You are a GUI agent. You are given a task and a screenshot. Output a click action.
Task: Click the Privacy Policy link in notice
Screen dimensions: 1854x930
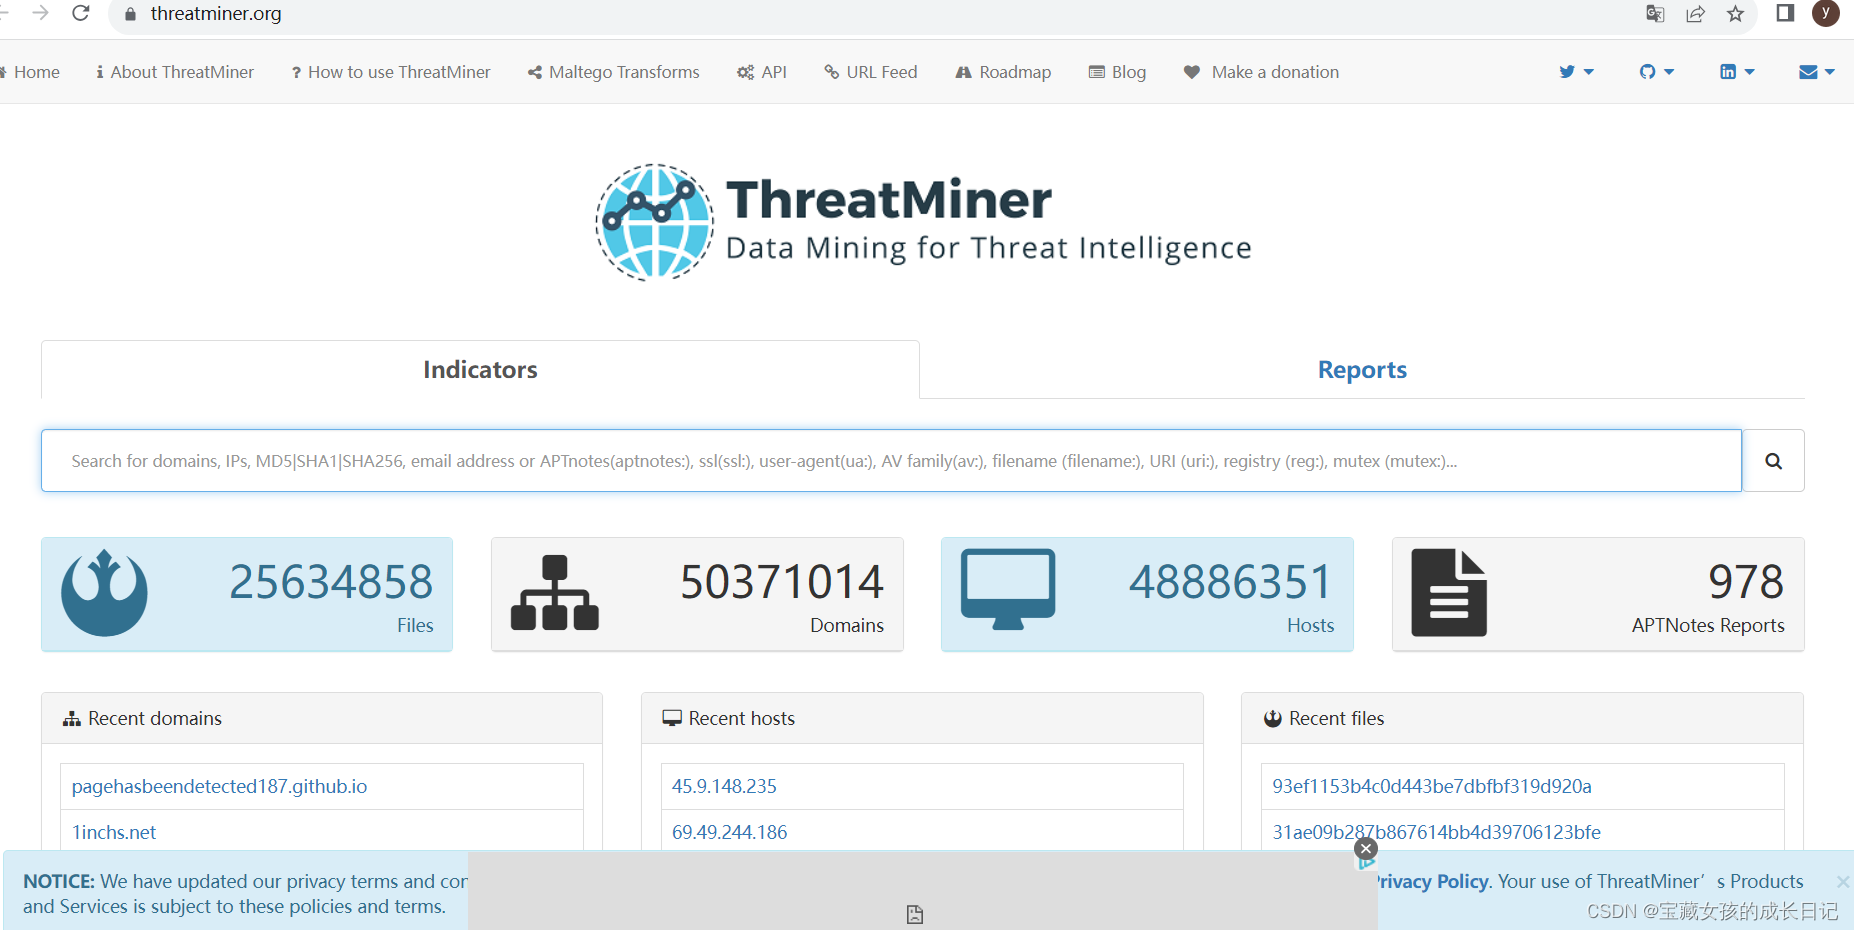click(1434, 881)
